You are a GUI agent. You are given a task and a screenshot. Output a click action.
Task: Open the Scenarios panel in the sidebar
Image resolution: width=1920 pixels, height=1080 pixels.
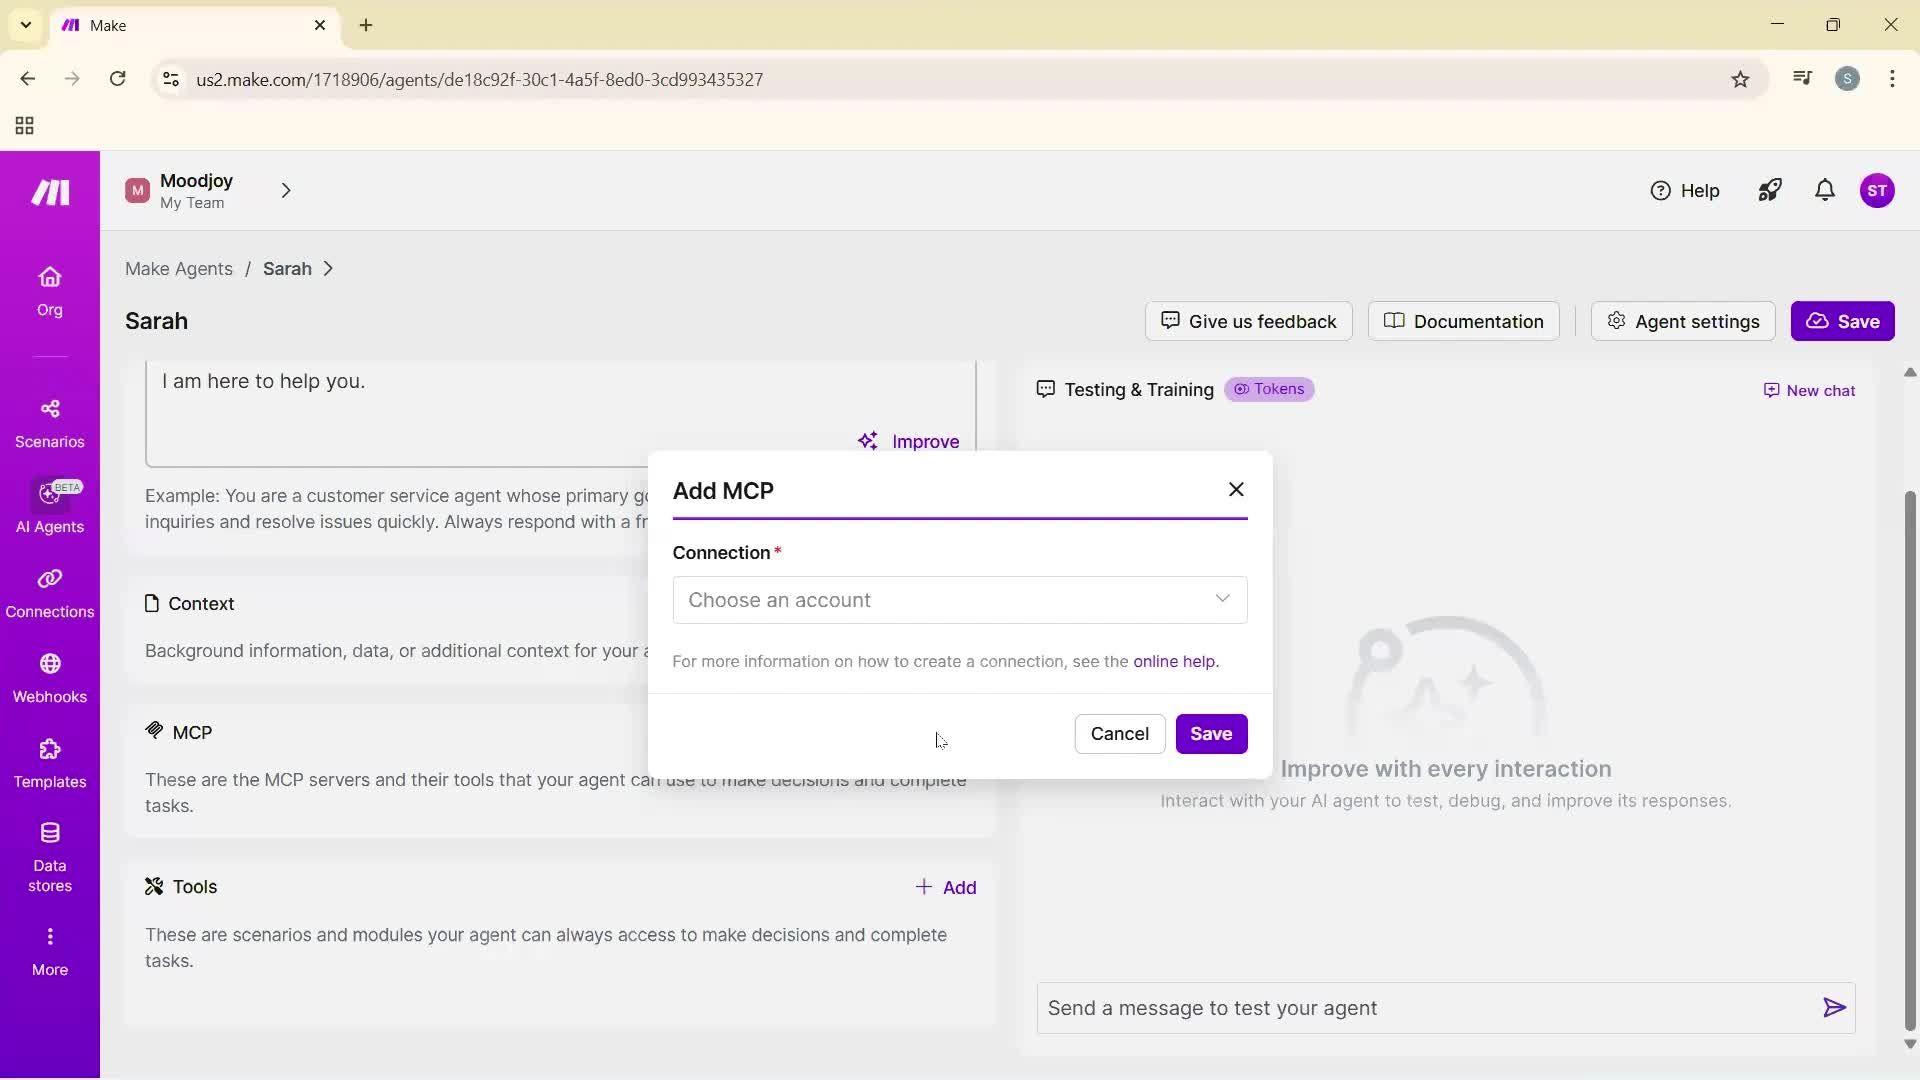pyautogui.click(x=49, y=423)
